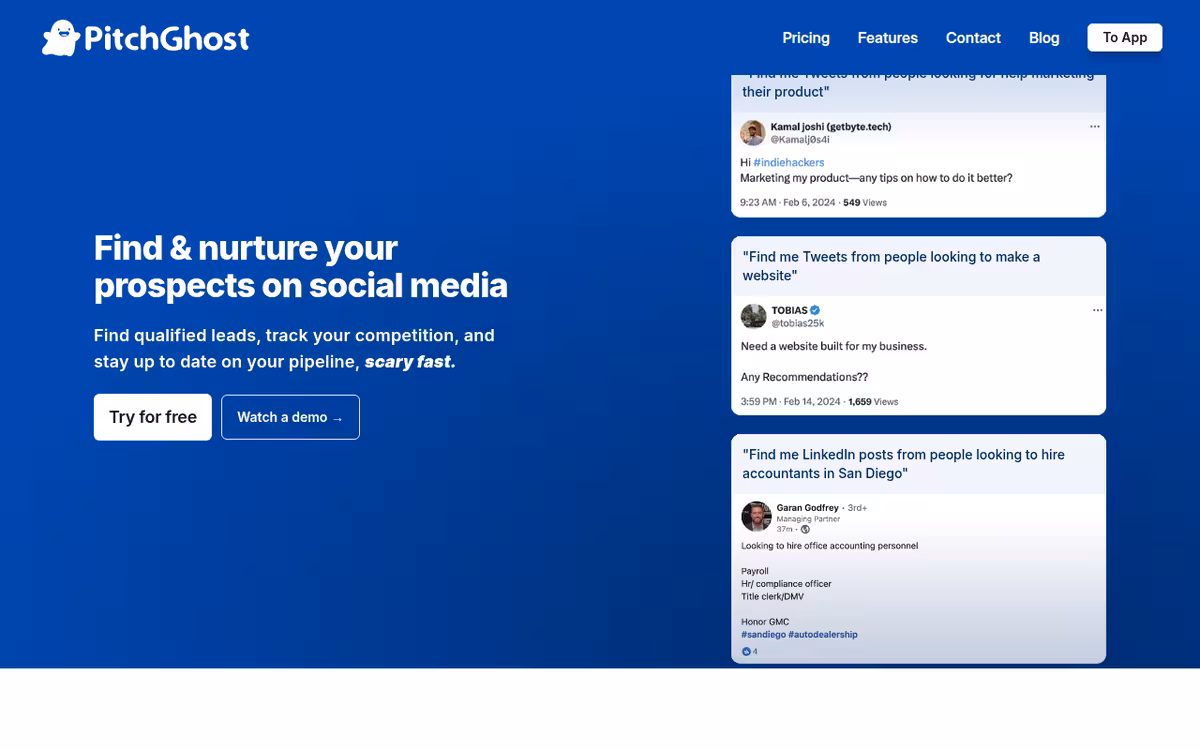Start with Try for free button

pyautogui.click(x=153, y=417)
